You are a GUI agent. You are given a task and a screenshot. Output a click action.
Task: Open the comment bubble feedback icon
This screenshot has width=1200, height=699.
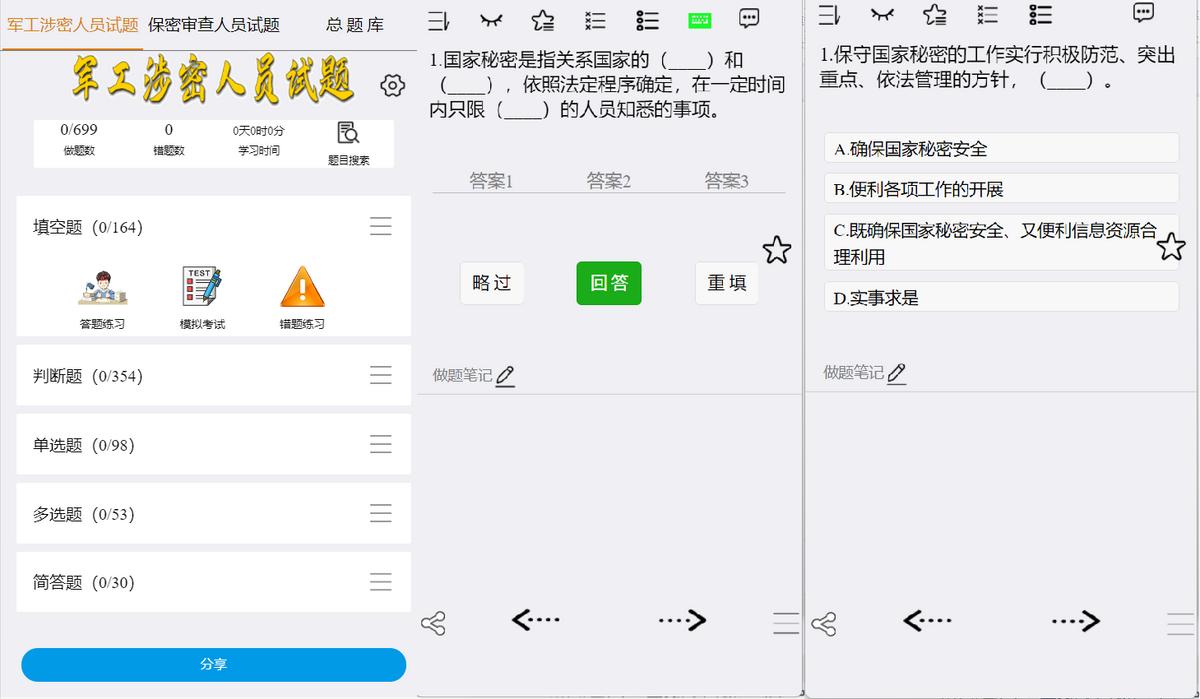[x=750, y=20]
